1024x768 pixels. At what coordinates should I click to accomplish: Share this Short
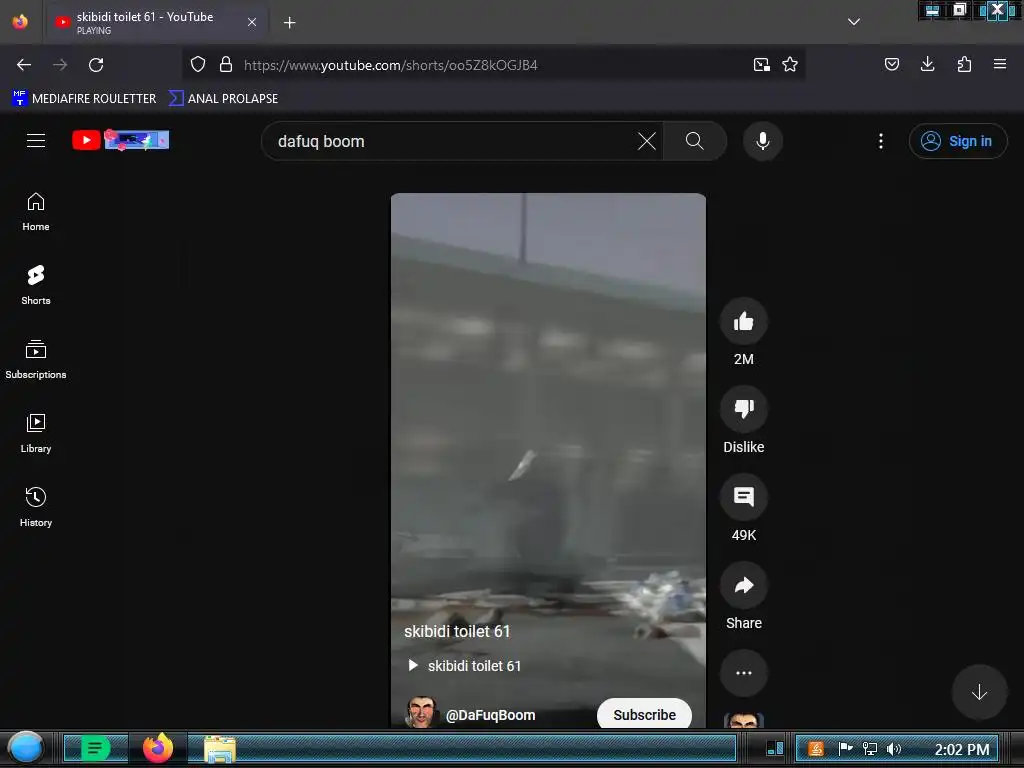[744, 585]
